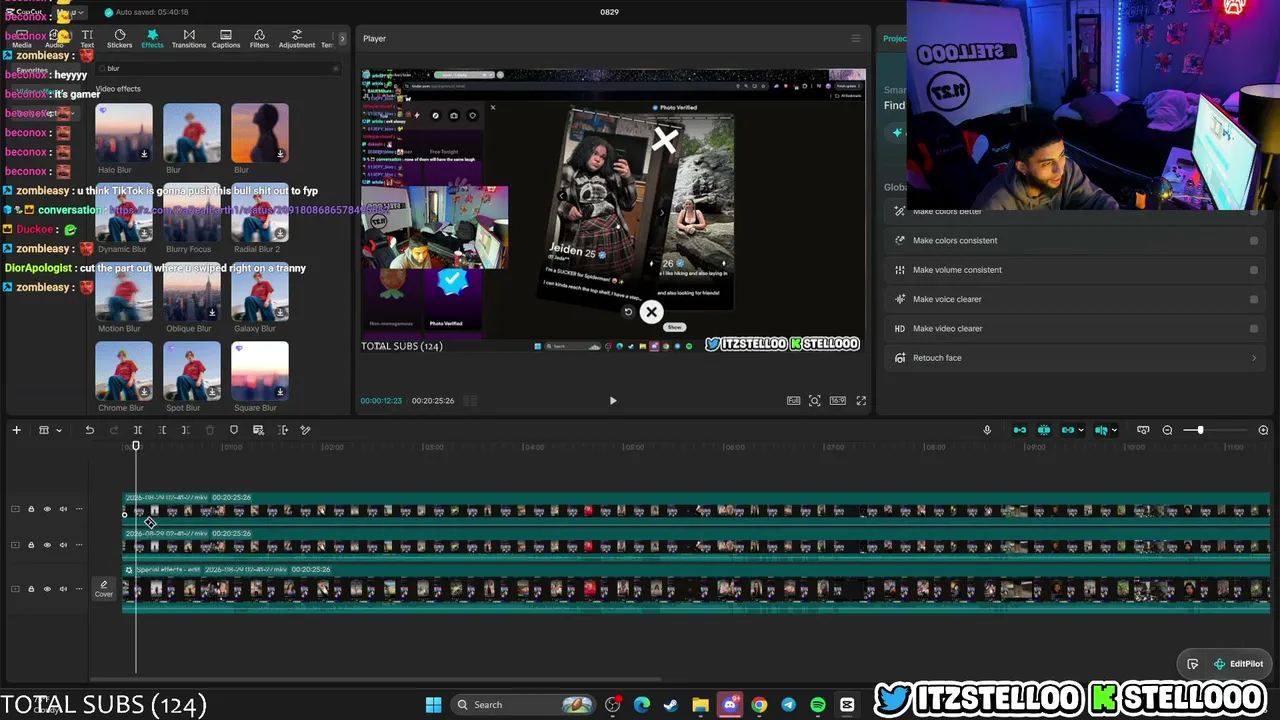Open the Player panel menu
1280x720 pixels.
[855, 39]
